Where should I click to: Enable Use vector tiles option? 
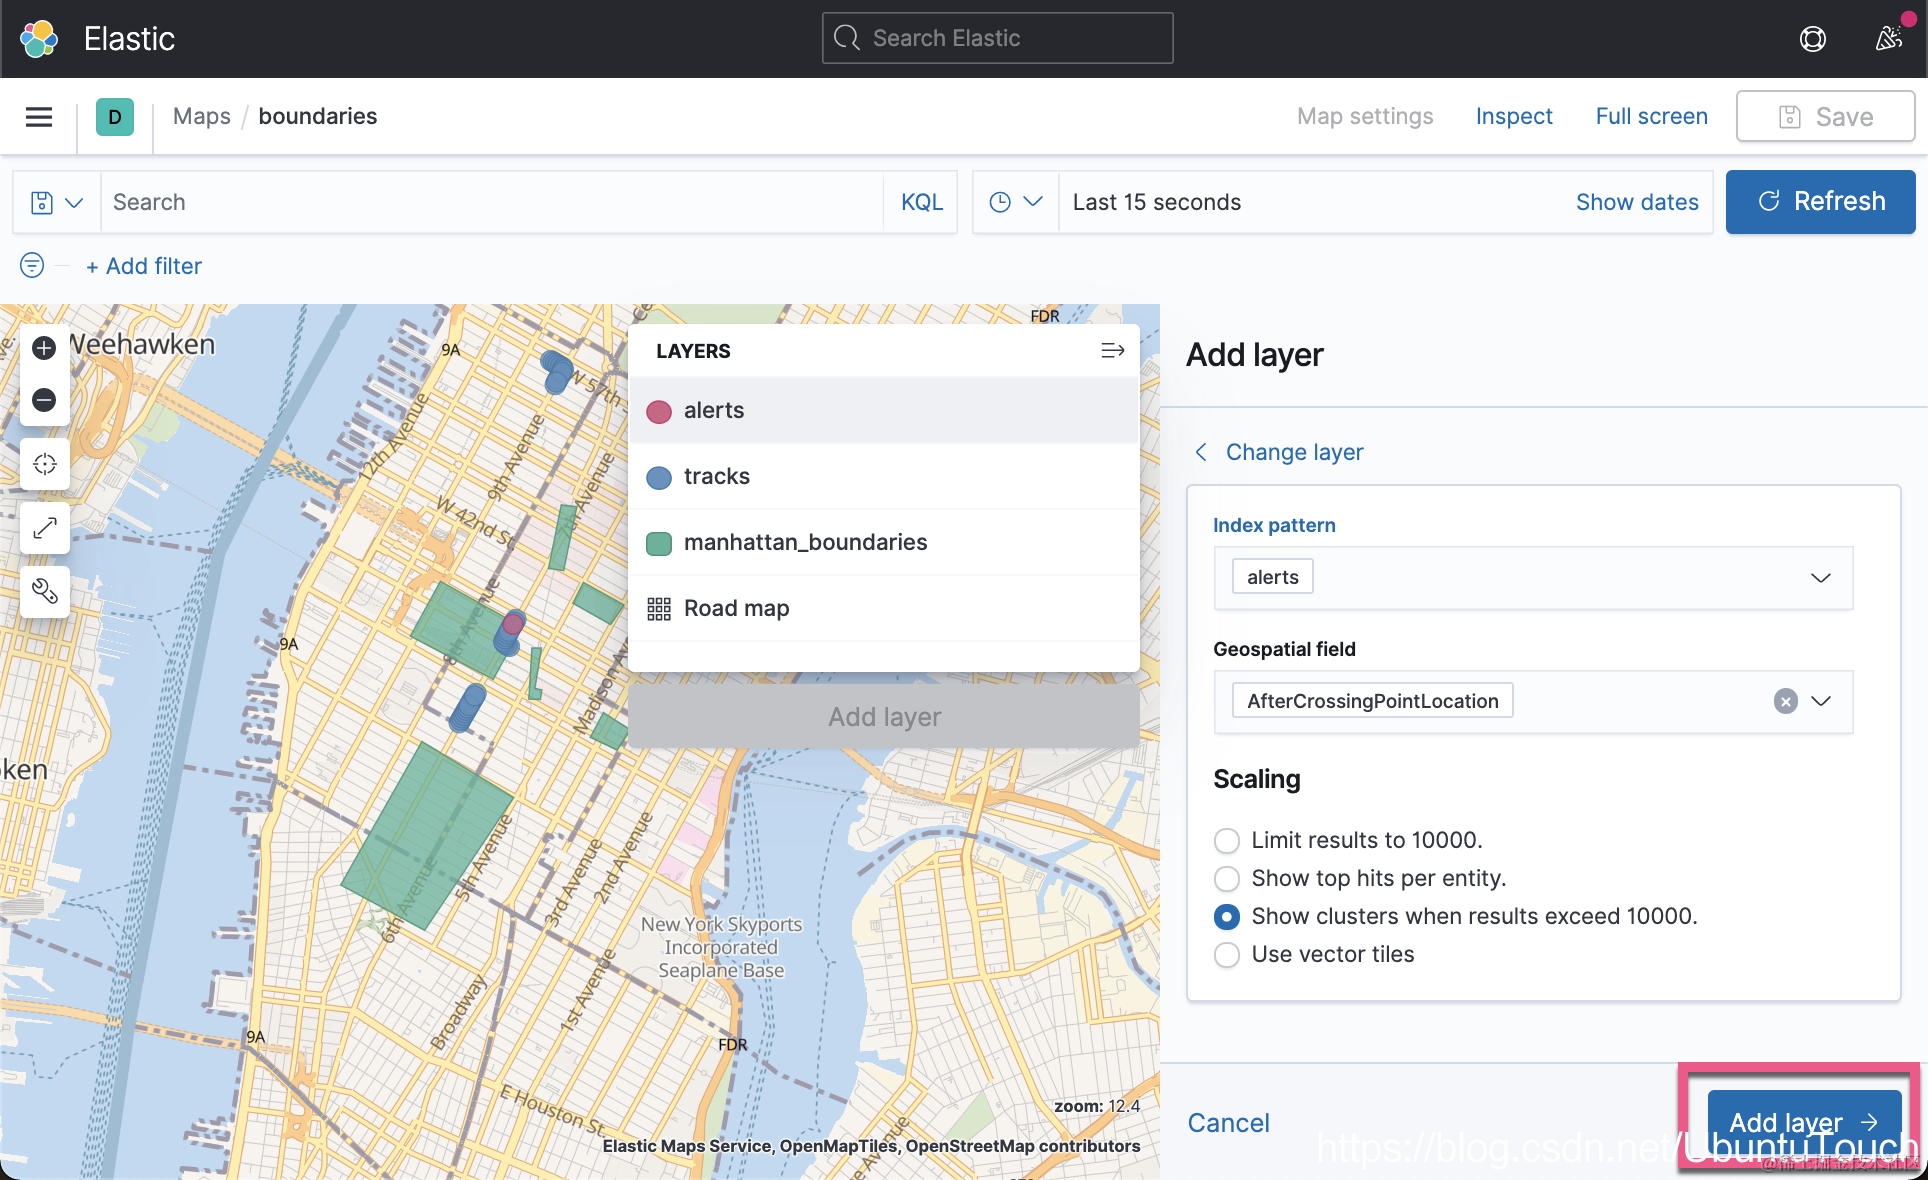(1227, 954)
